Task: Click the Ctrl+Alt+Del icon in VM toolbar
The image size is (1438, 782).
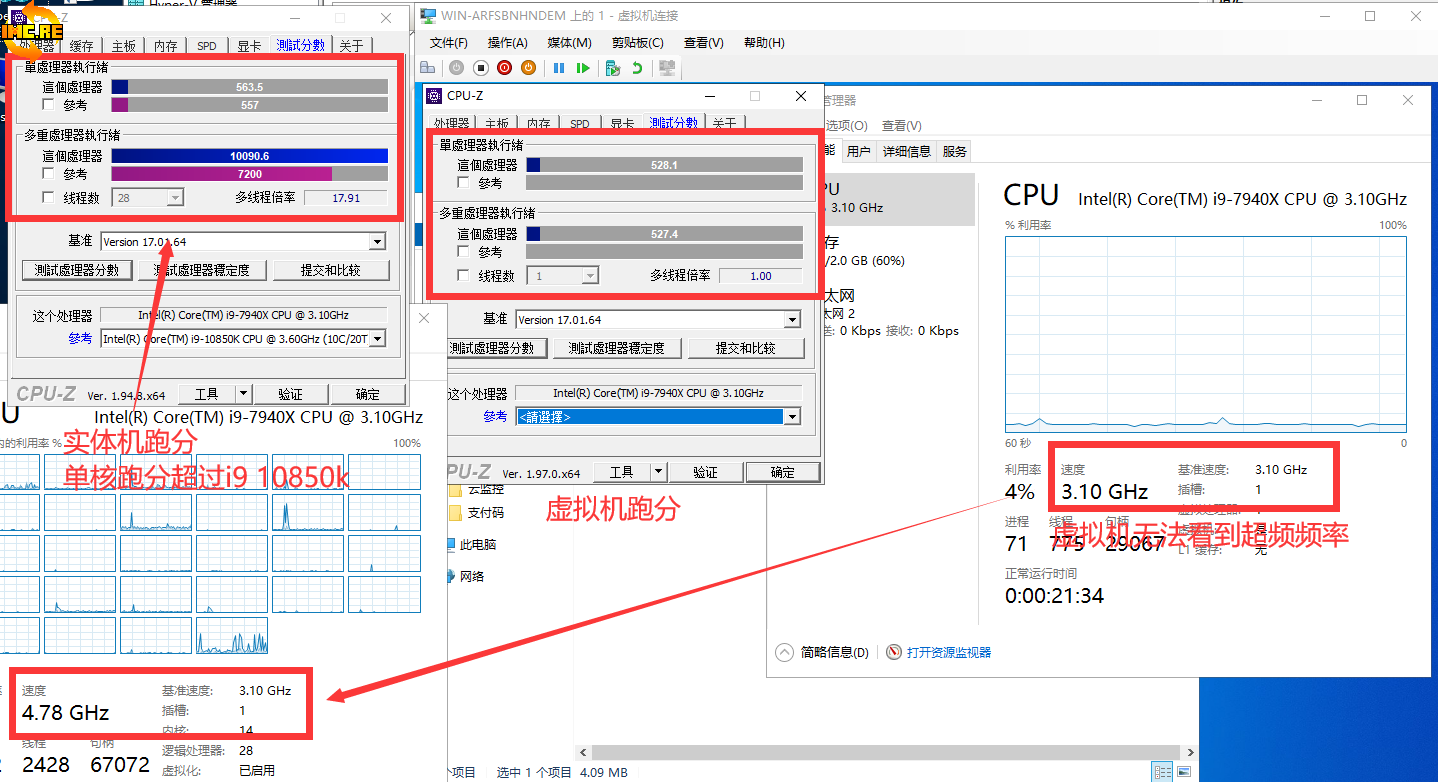Action: coord(428,68)
